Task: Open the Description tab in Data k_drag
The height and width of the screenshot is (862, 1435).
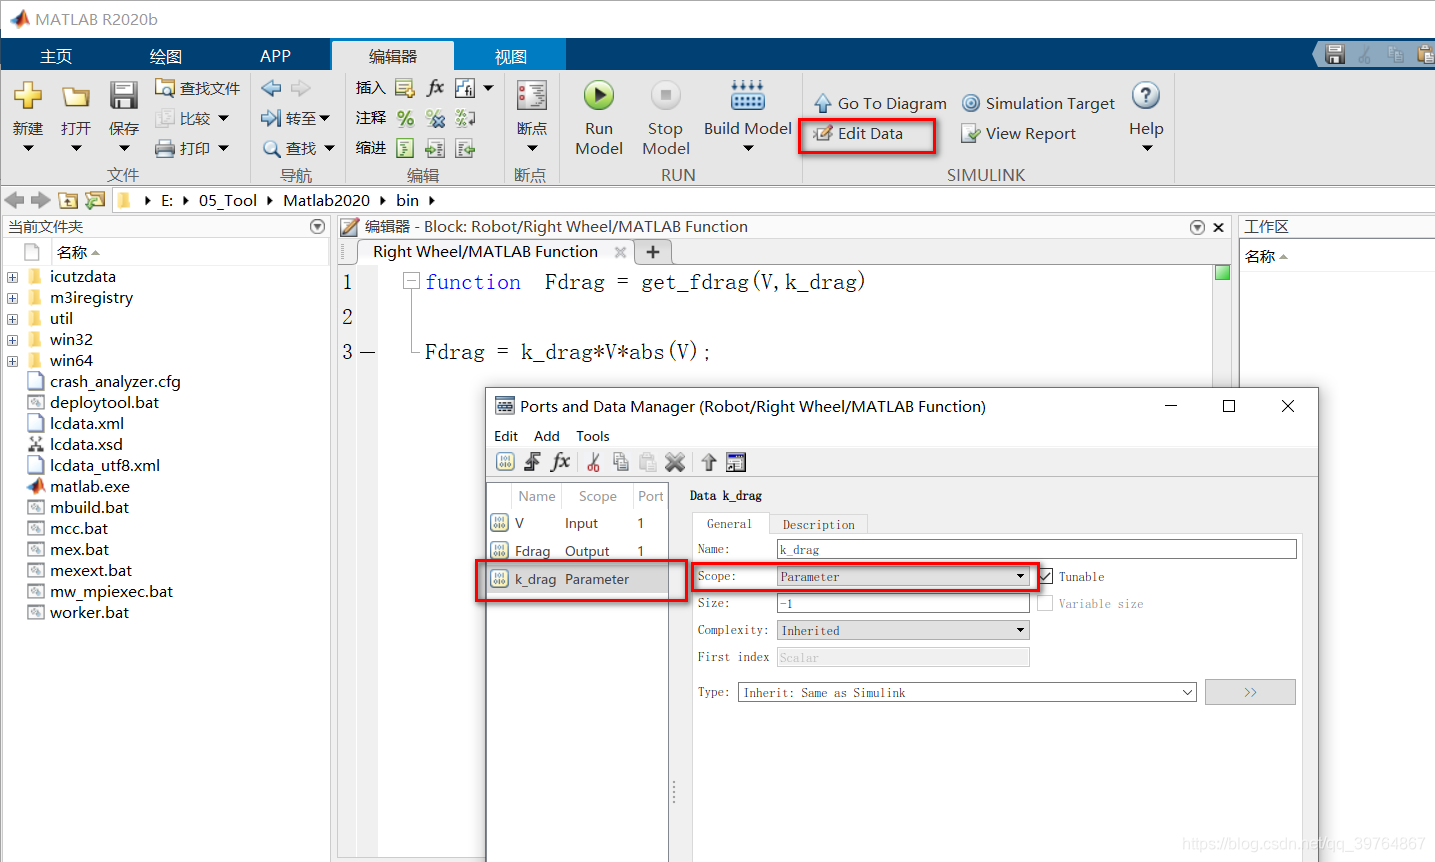Action: 819,524
